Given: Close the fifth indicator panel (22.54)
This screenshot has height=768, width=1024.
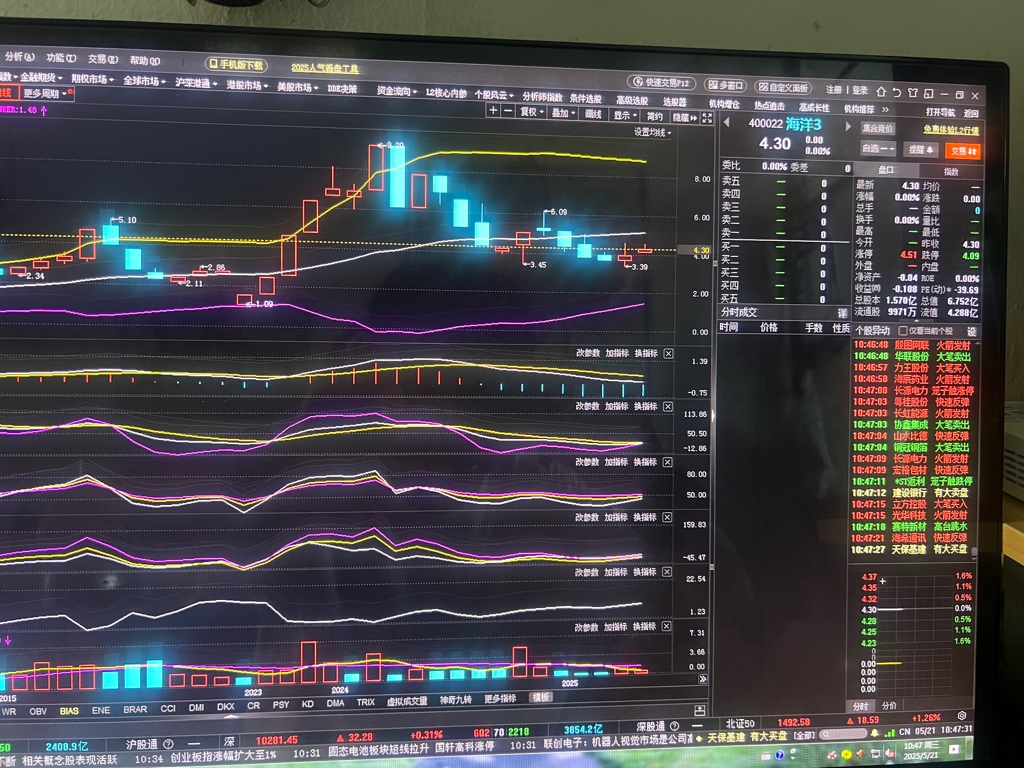Looking at the screenshot, I should [x=667, y=572].
